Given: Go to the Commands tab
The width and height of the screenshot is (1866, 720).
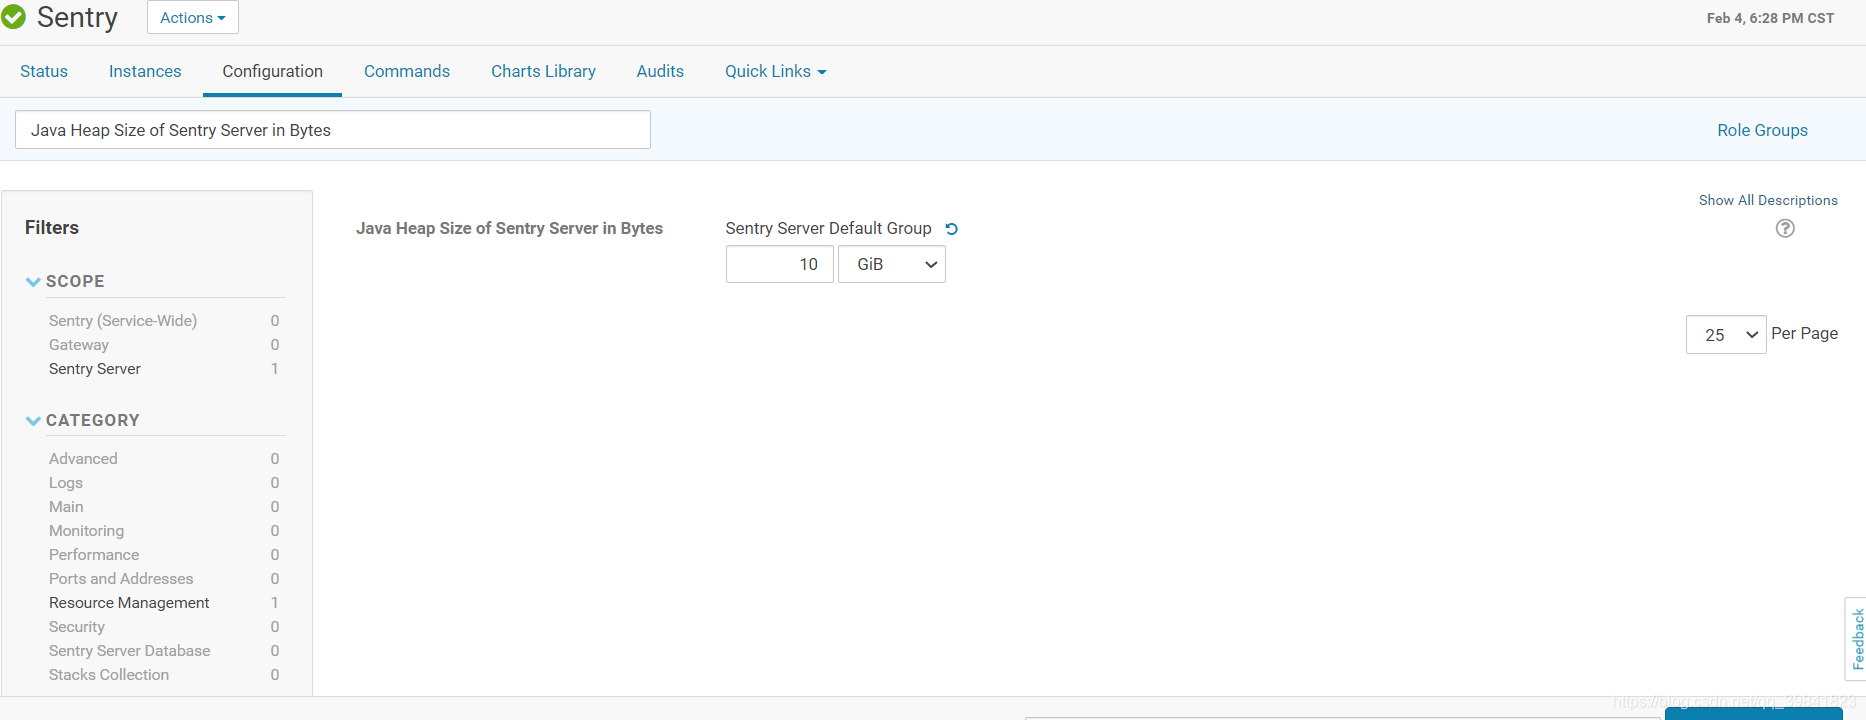Looking at the screenshot, I should (407, 71).
